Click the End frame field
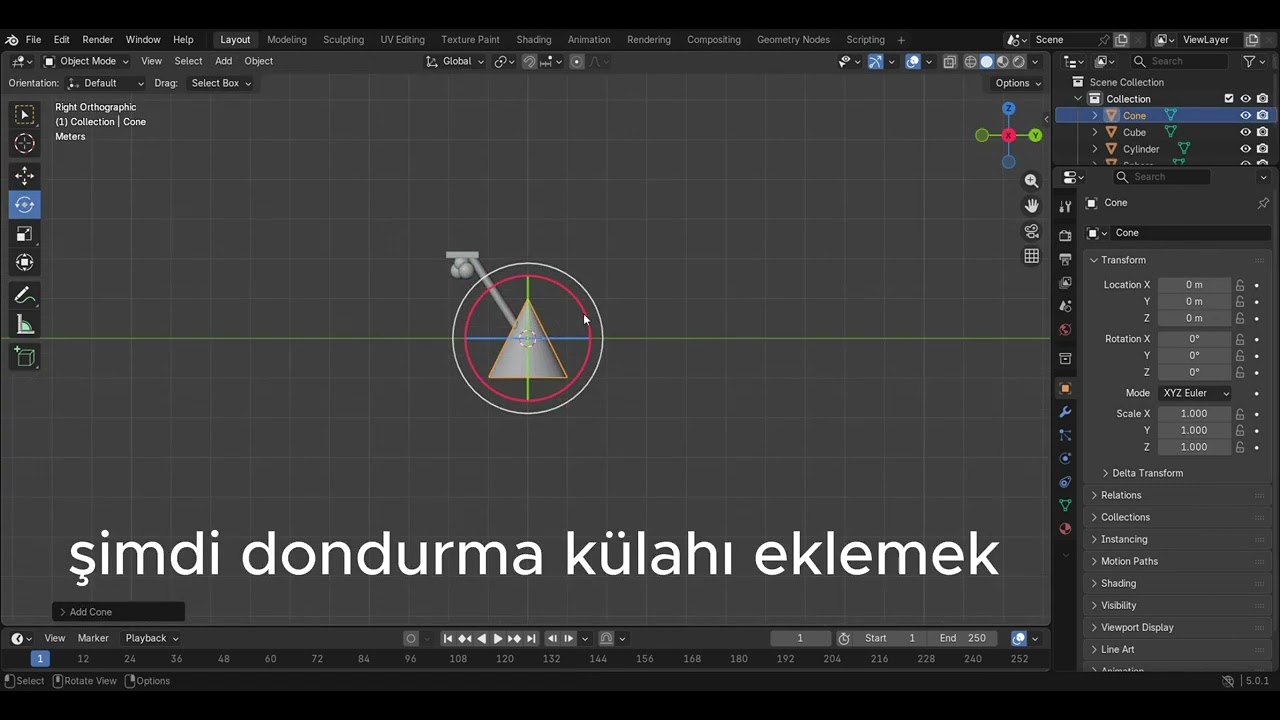1280x720 pixels. [963, 638]
